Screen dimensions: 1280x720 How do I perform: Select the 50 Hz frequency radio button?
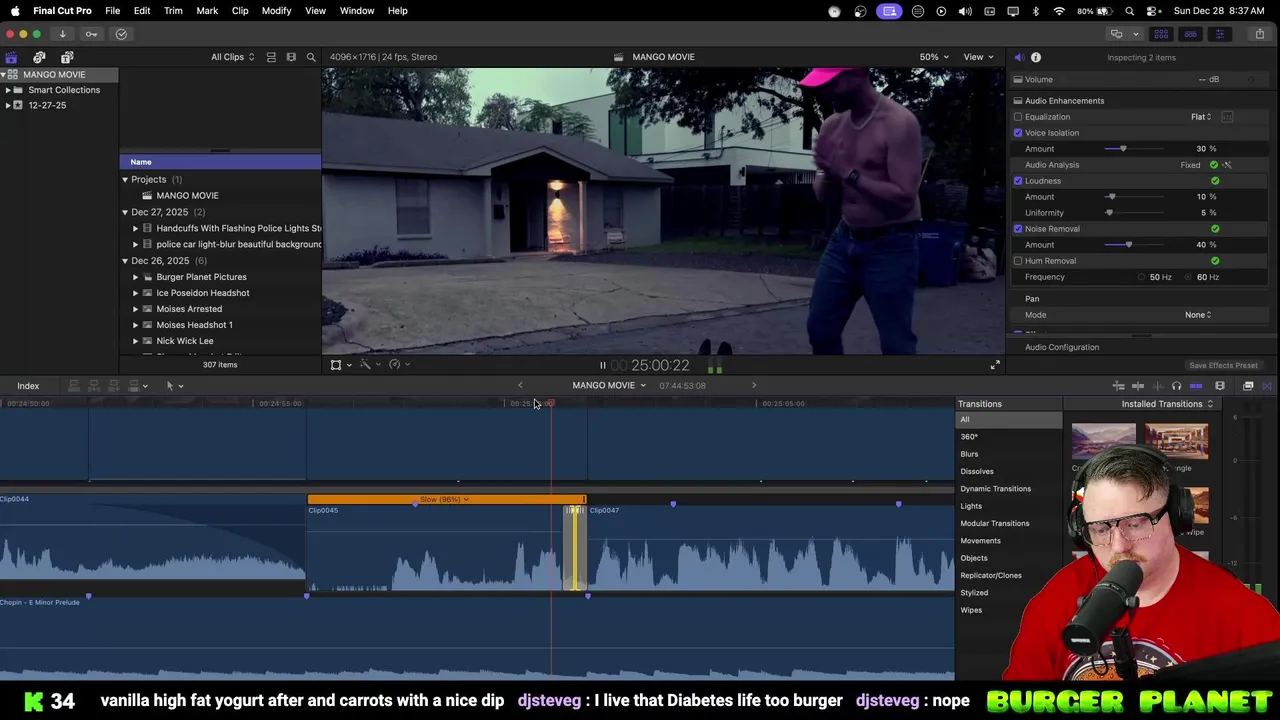click(x=1141, y=277)
